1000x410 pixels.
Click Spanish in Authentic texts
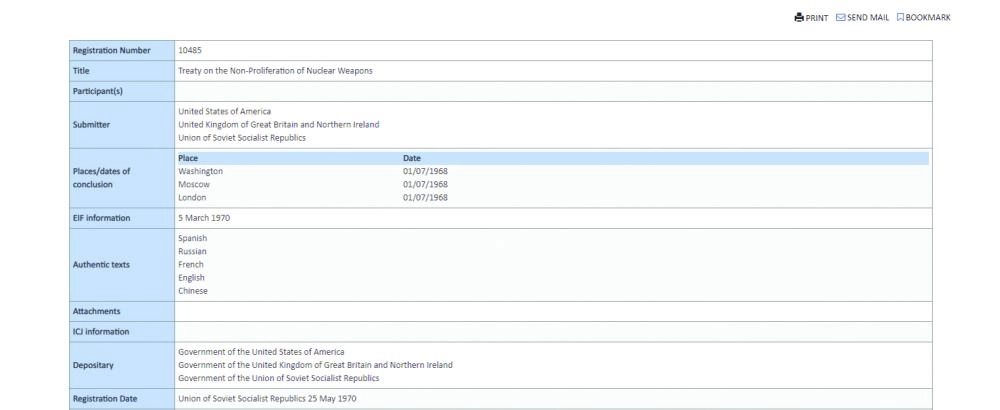pyautogui.click(x=192, y=238)
